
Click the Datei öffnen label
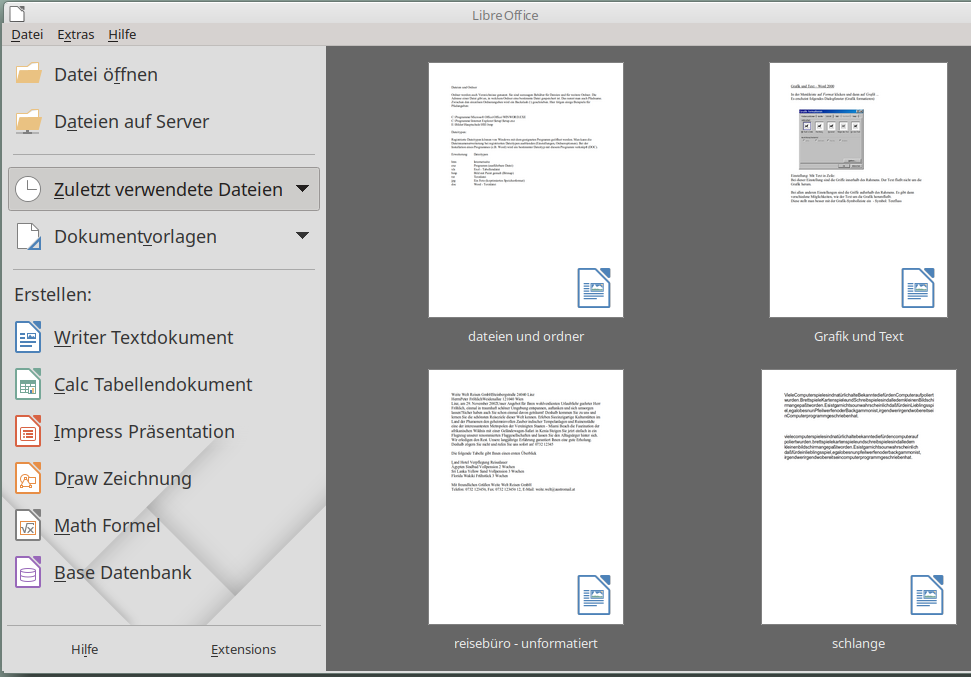coord(106,74)
